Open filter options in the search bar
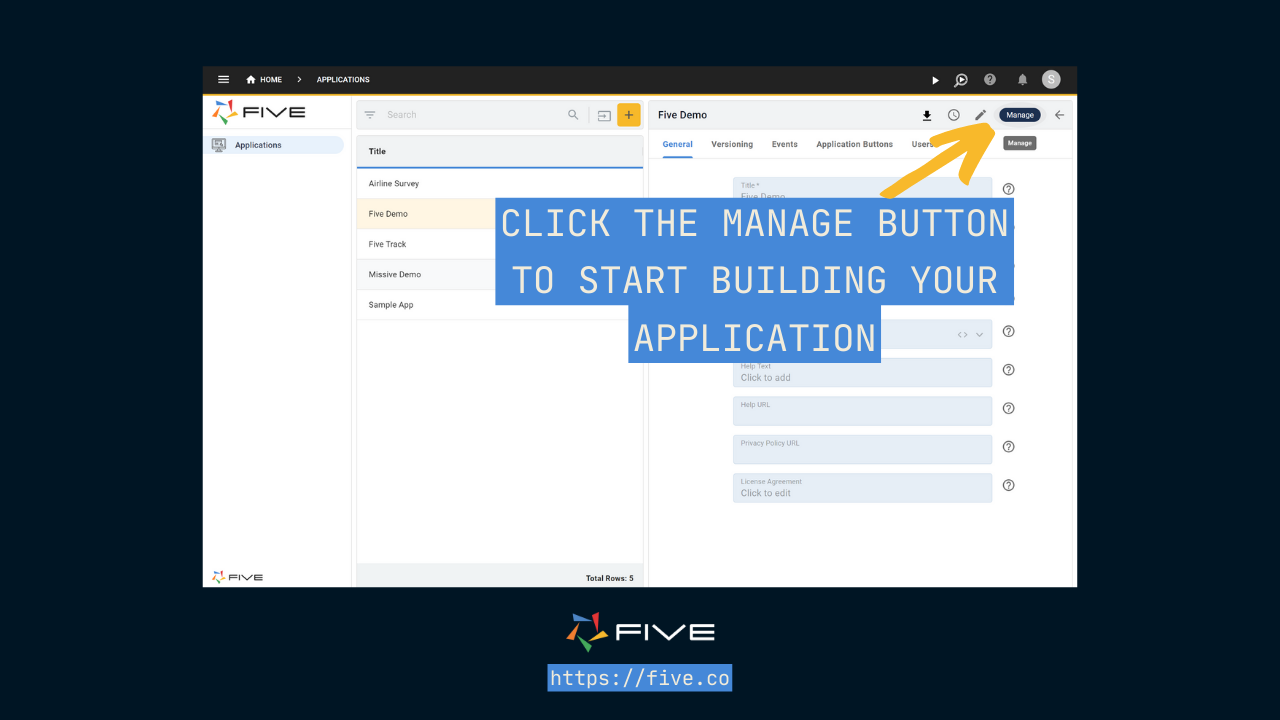 pos(368,114)
